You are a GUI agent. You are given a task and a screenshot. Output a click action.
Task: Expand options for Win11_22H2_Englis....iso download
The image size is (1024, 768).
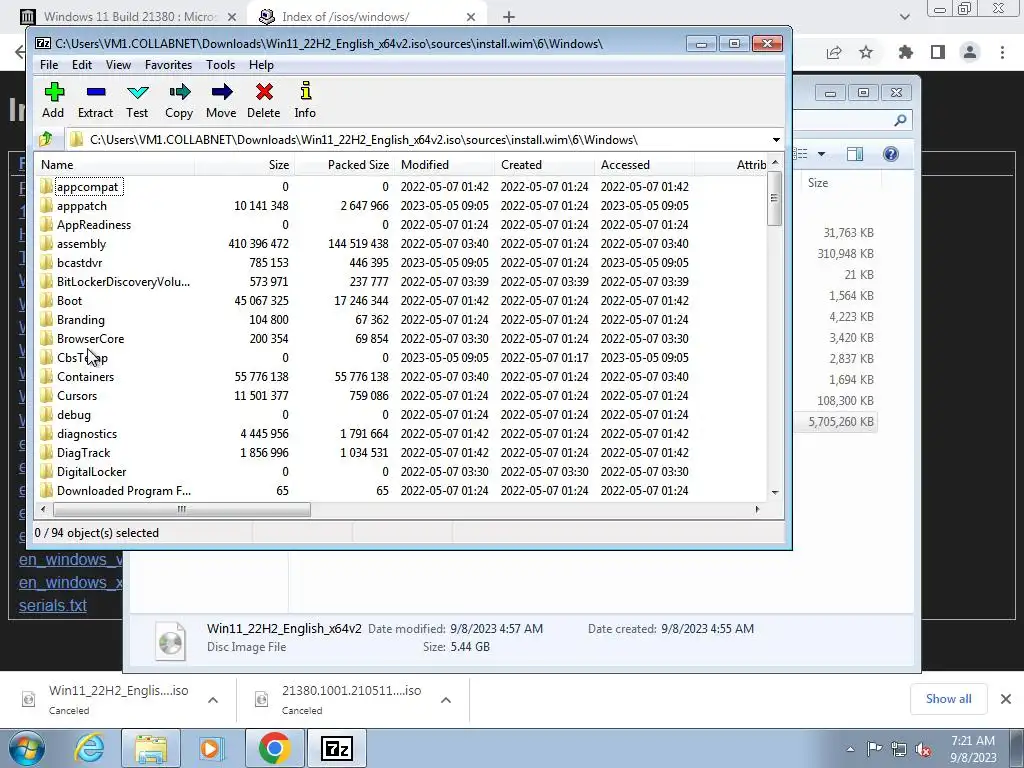coord(213,700)
